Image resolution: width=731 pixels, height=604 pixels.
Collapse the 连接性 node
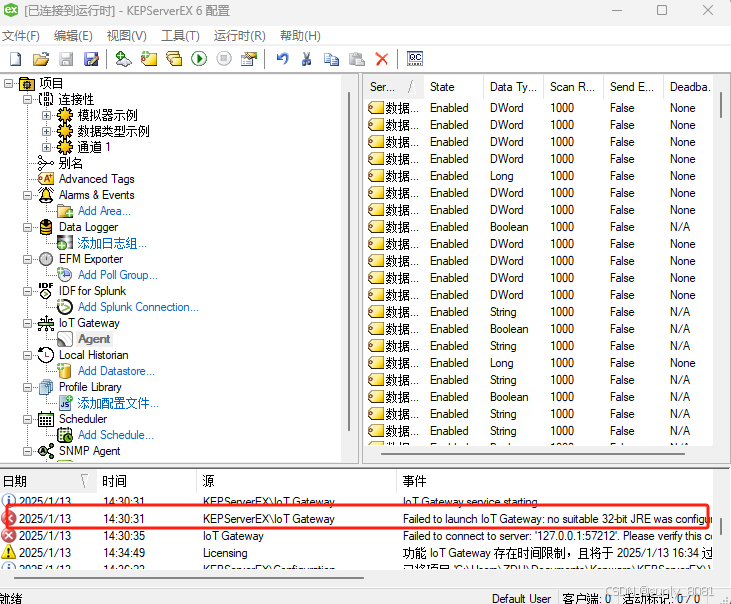28,99
